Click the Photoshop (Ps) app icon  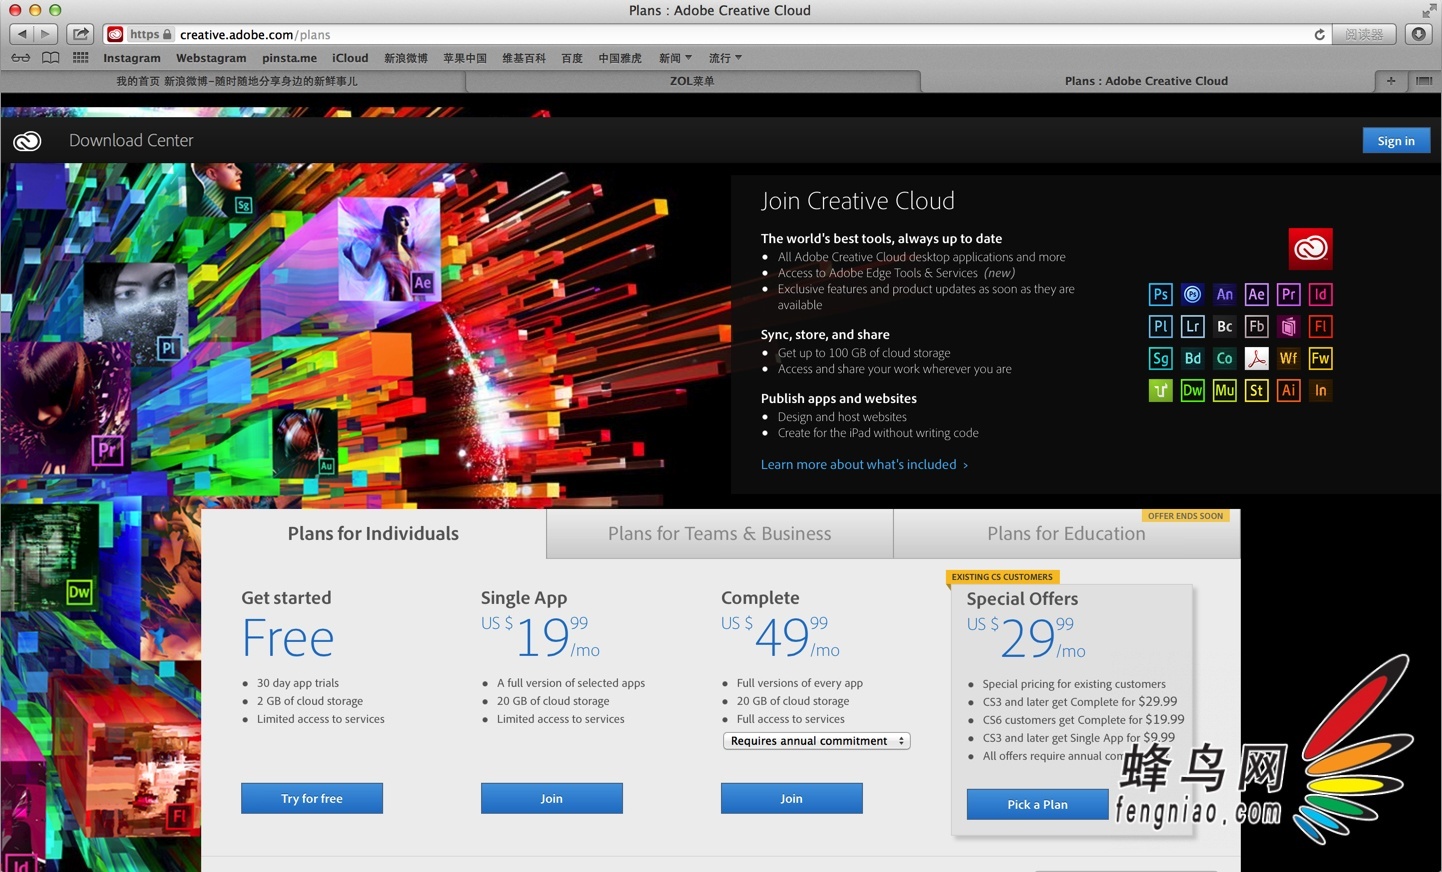pos(1160,294)
